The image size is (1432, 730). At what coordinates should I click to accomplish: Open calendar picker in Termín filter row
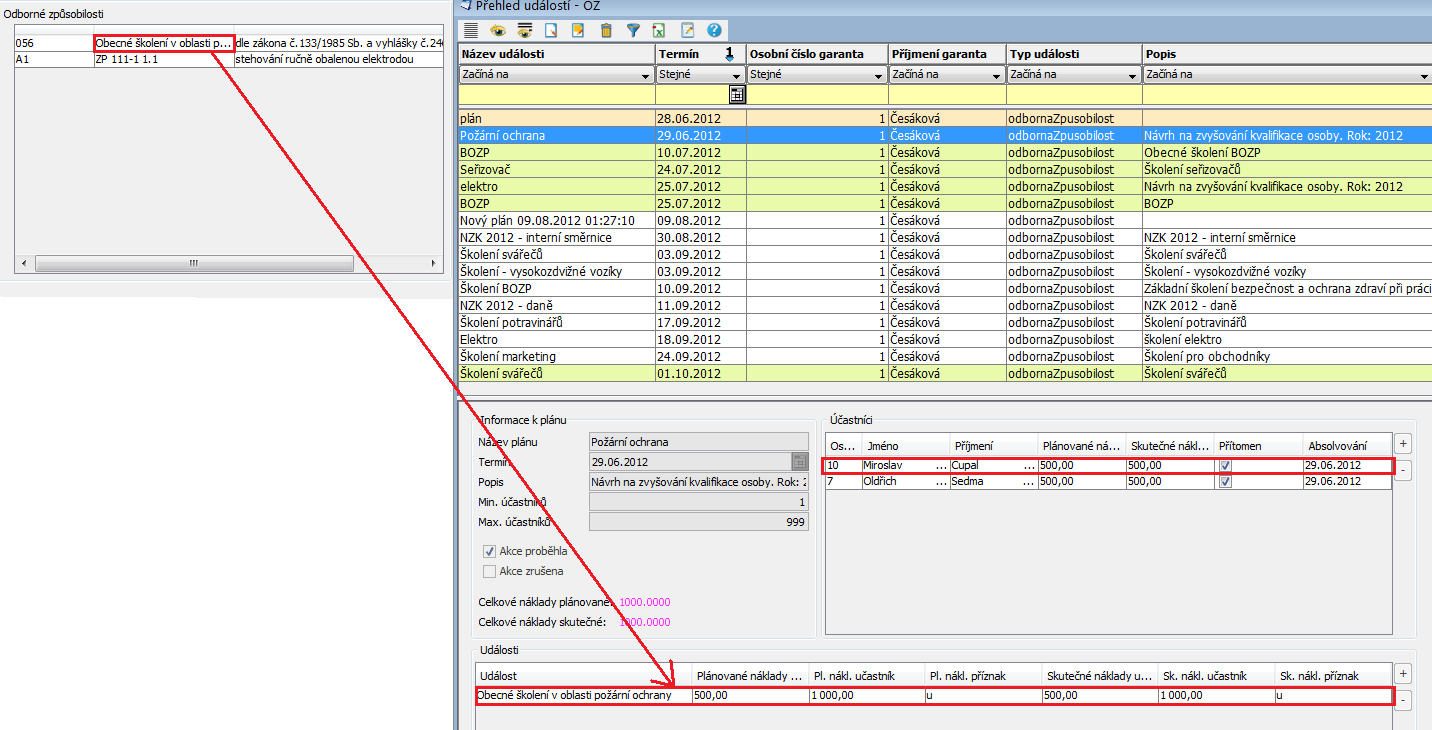tap(737, 95)
